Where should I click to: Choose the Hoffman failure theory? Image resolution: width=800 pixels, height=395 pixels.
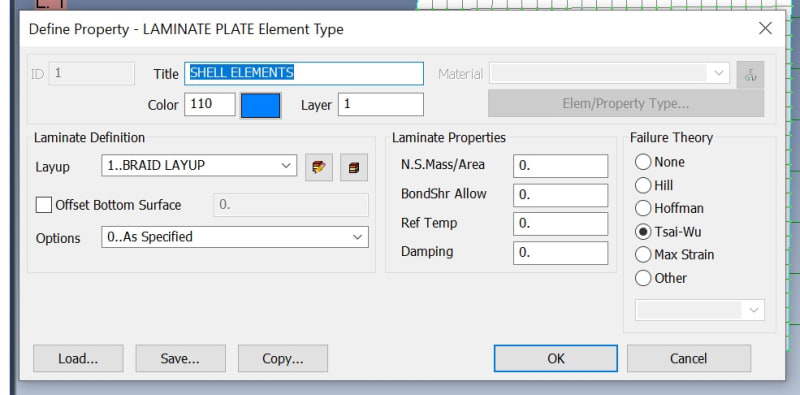pos(643,208)
